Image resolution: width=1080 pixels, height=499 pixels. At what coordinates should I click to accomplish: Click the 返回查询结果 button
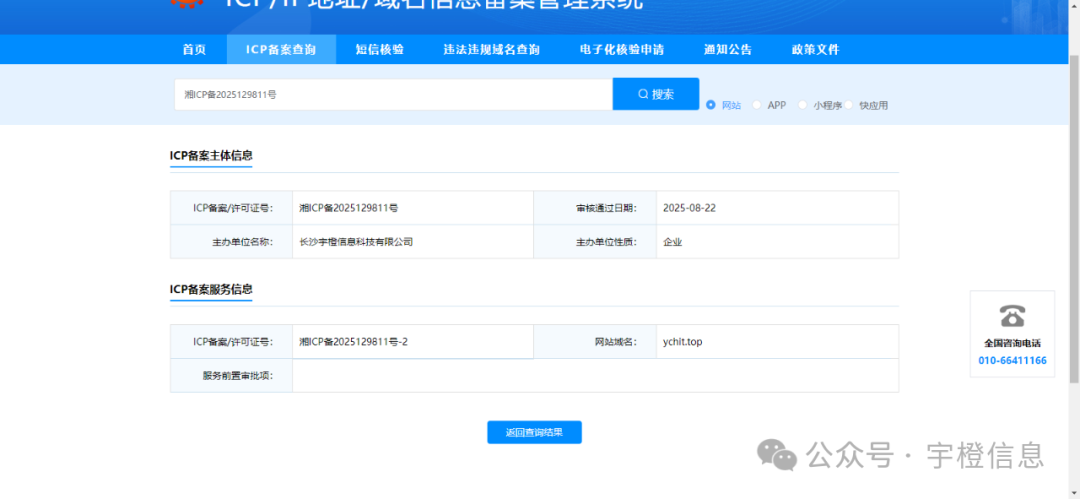click(534, 432)
